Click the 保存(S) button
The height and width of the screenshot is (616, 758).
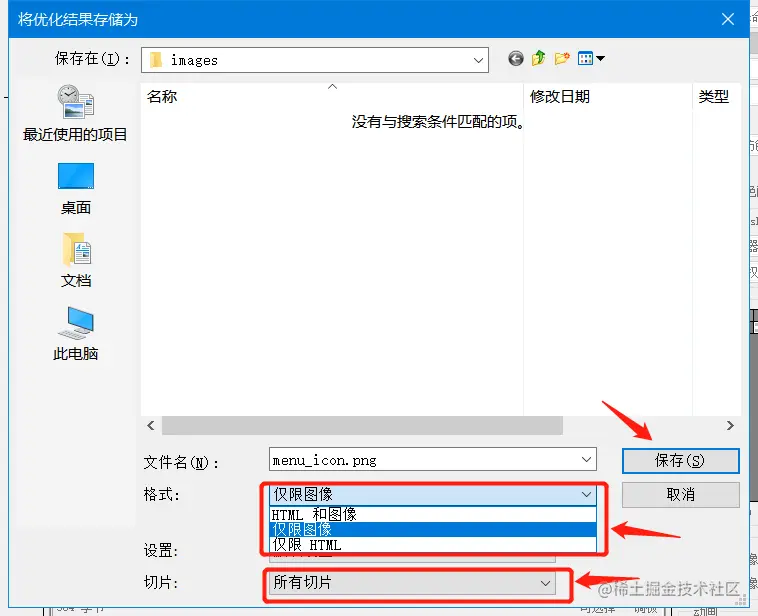pos(680,461)
